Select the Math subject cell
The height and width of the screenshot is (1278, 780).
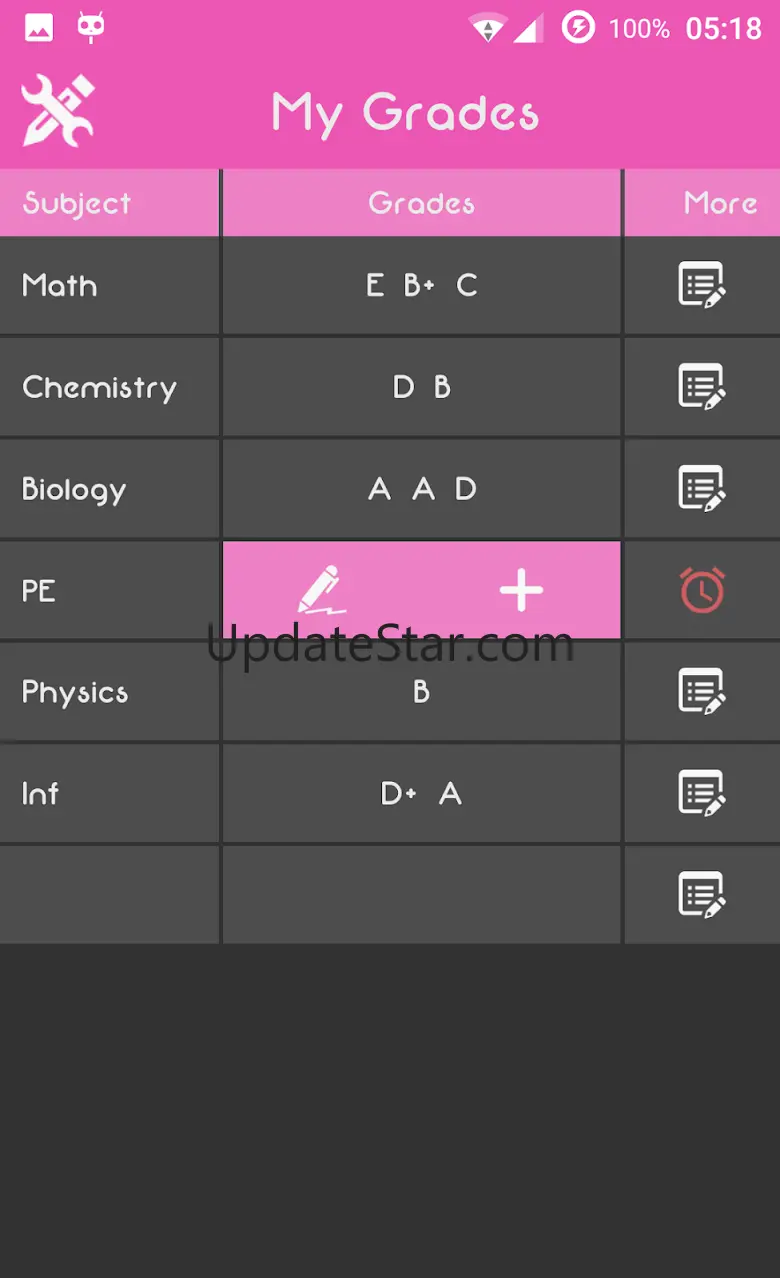[109, 286]
